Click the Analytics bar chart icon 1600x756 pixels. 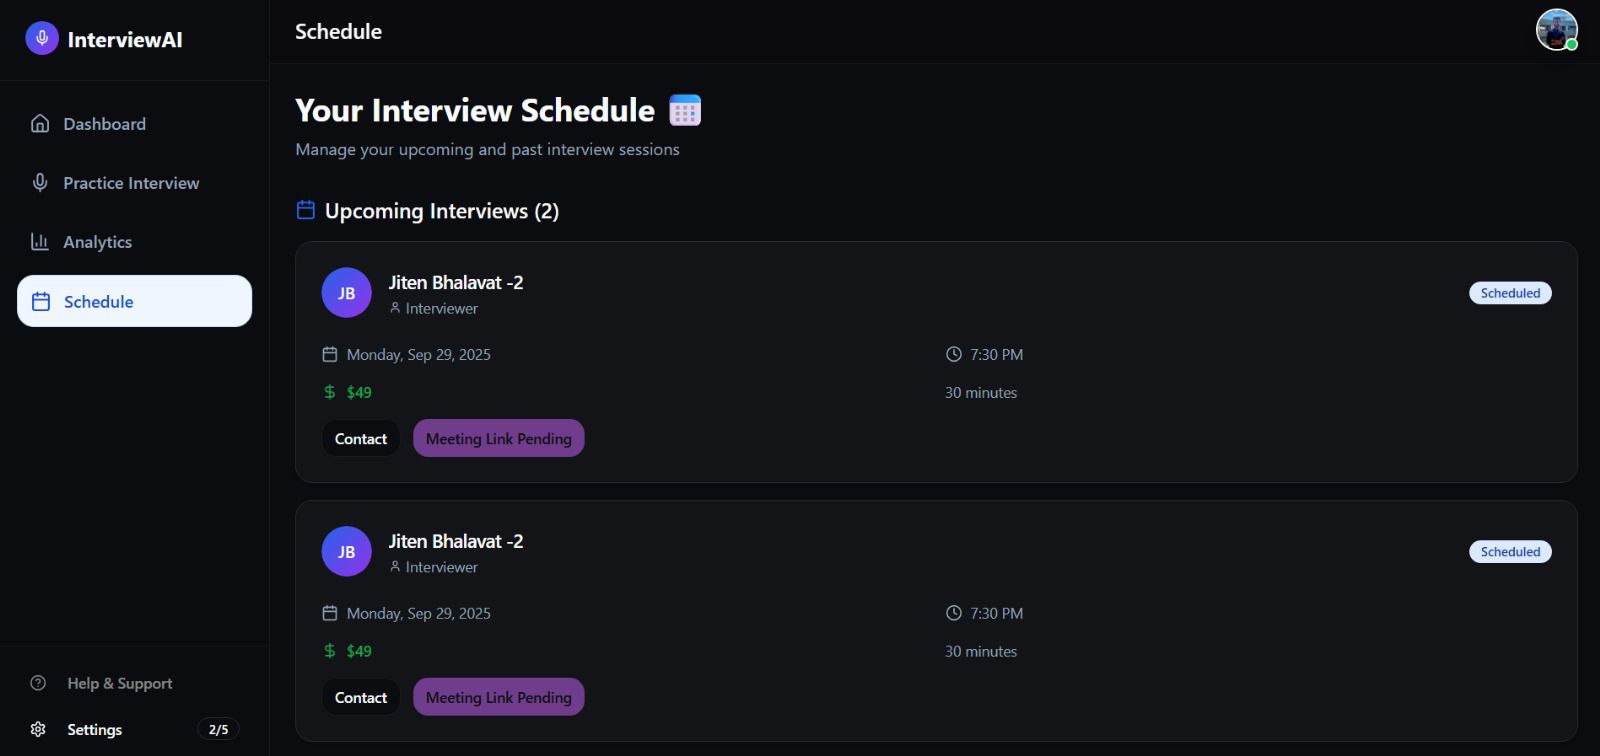pyautogui.click(x=40, y=241)
